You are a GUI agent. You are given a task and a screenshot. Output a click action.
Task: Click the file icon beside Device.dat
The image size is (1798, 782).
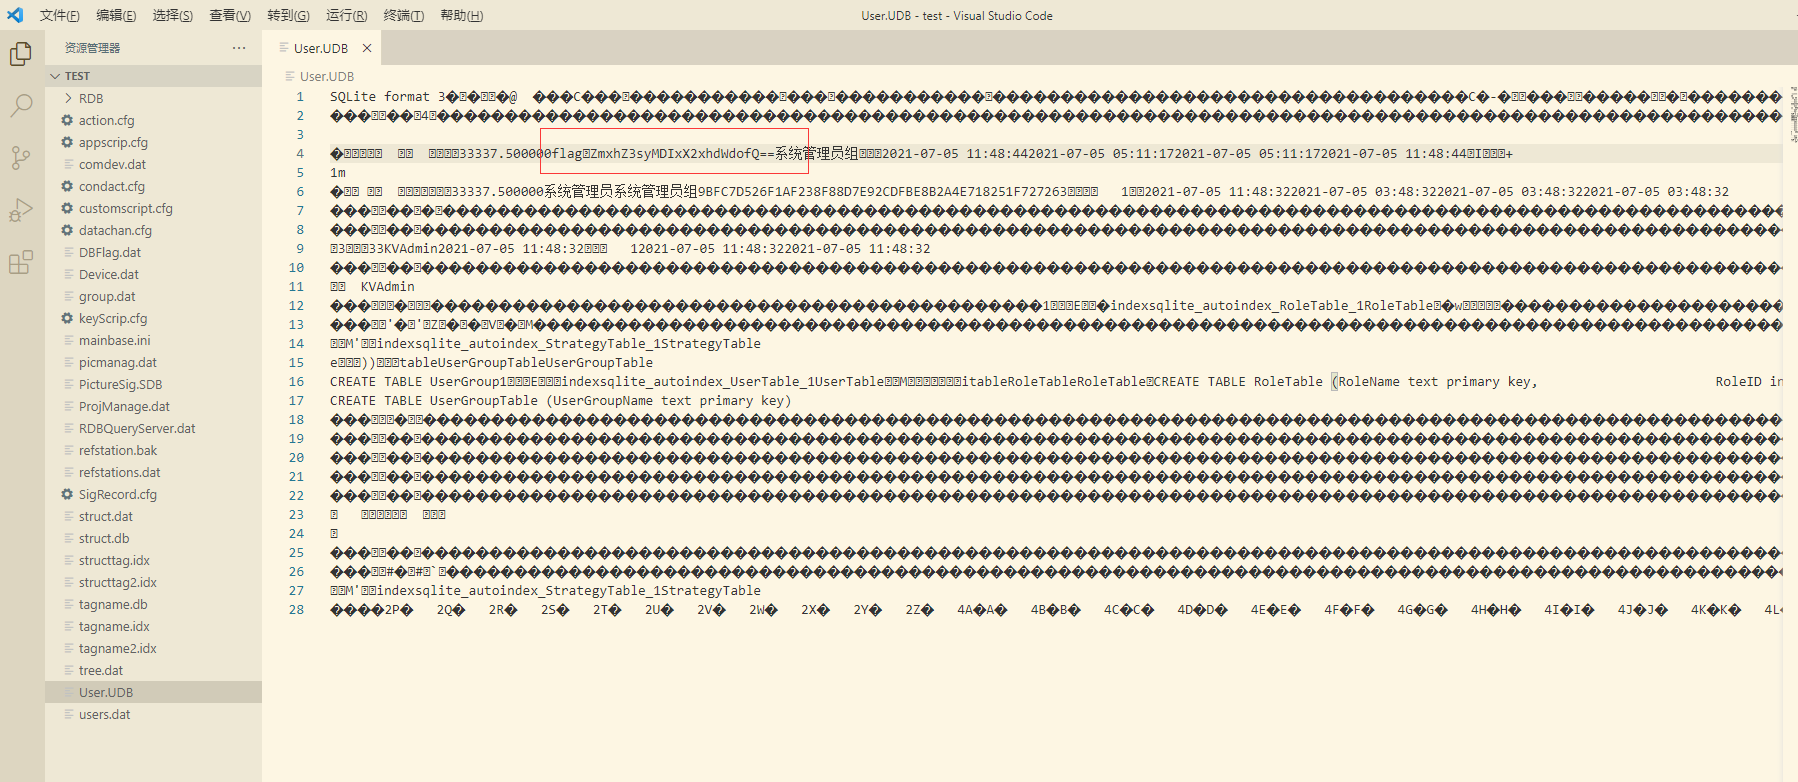[x=68, y=274]
